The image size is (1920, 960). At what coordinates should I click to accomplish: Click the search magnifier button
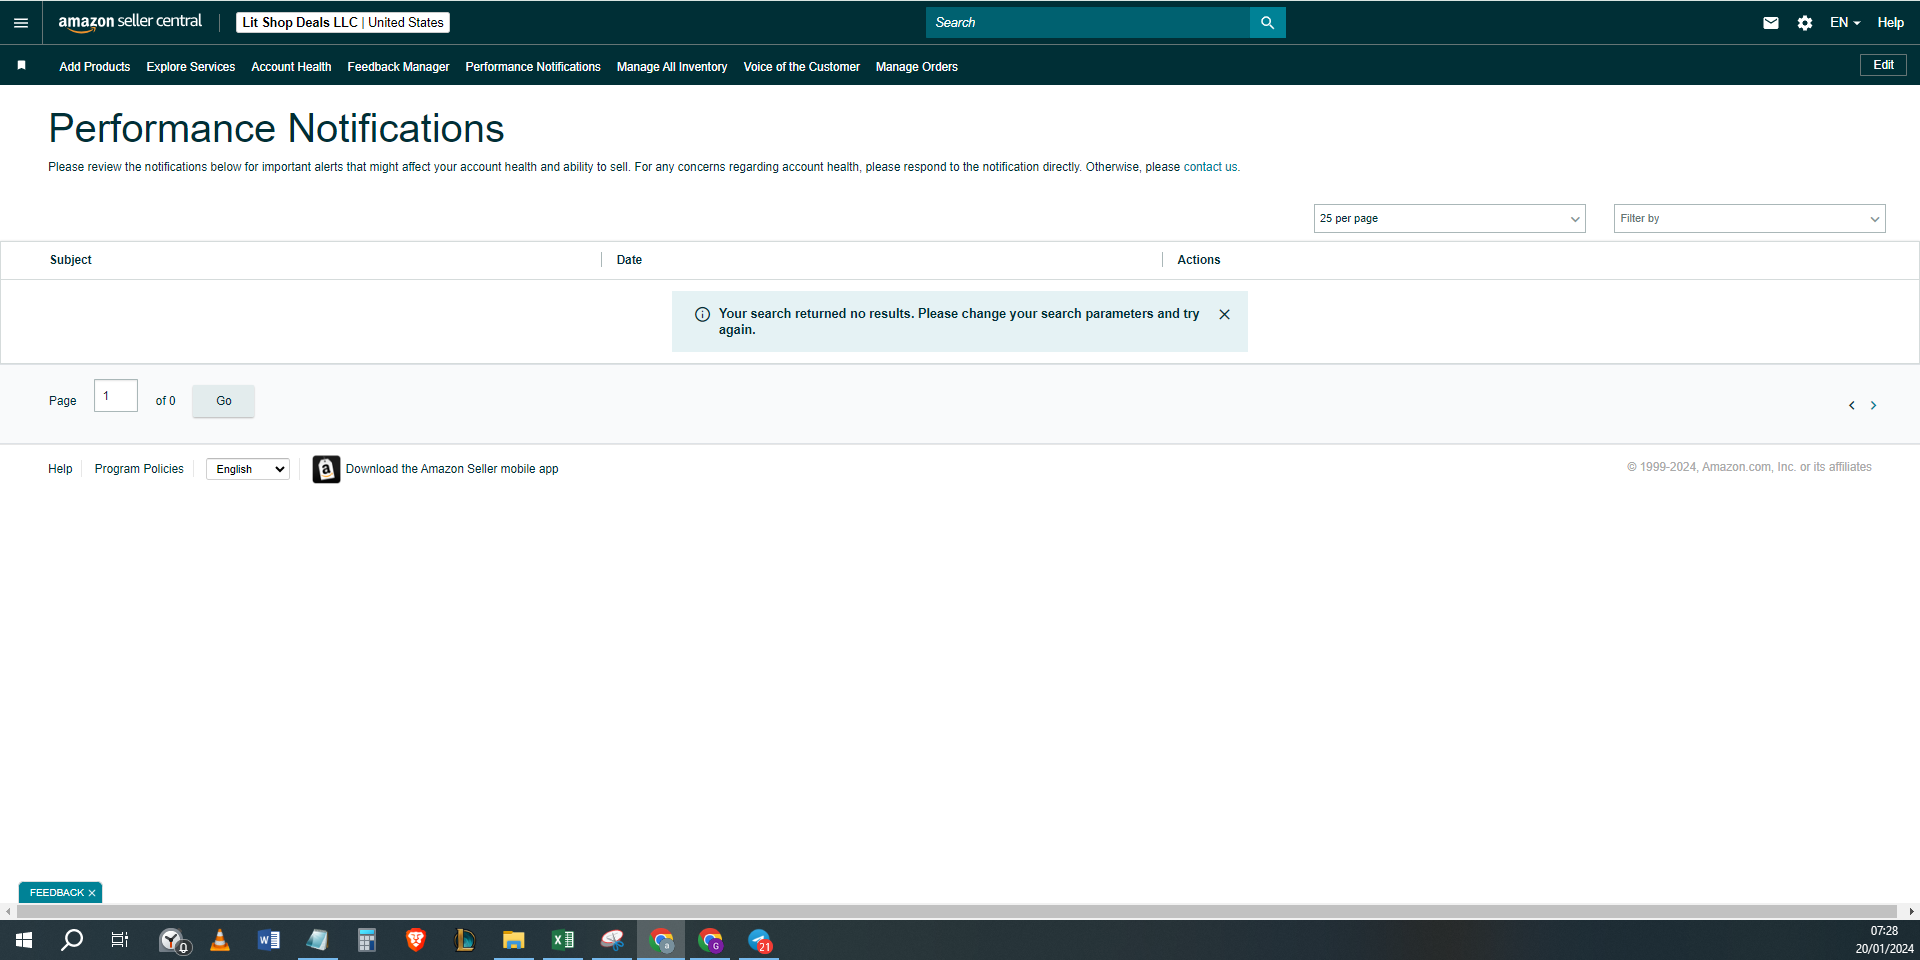pos(1267,22)
